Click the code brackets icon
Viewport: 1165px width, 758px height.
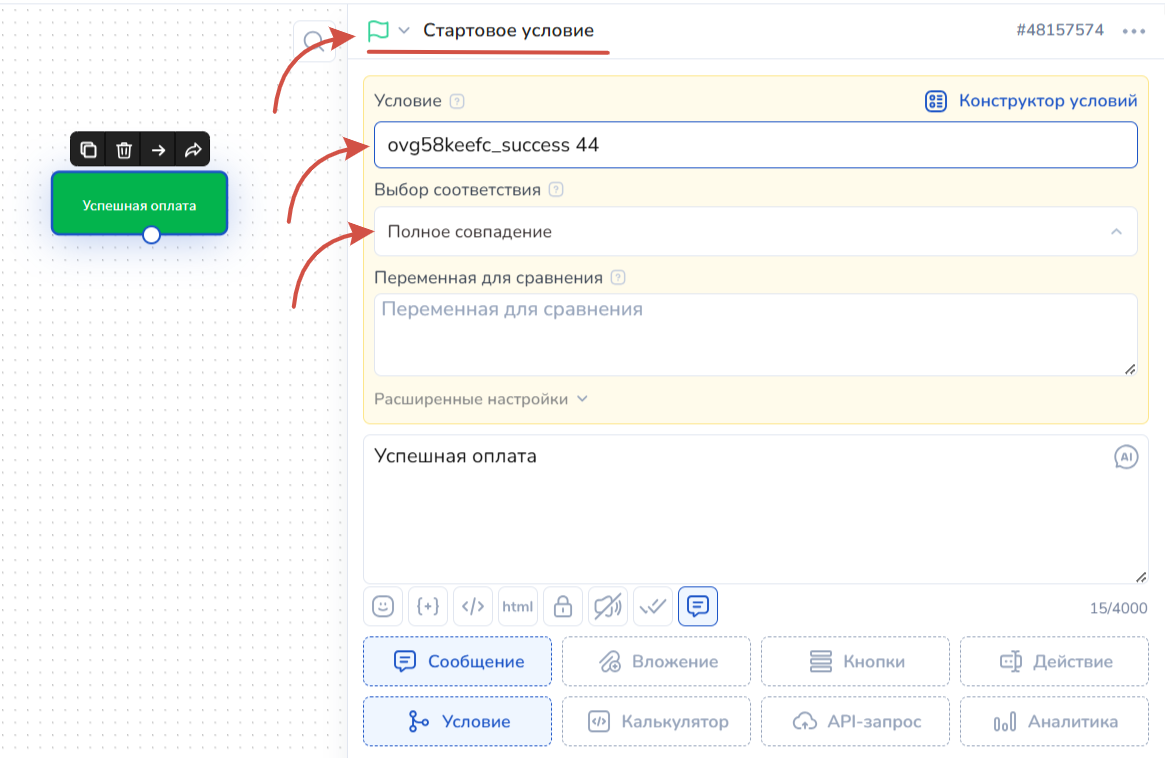click(473, 606)
